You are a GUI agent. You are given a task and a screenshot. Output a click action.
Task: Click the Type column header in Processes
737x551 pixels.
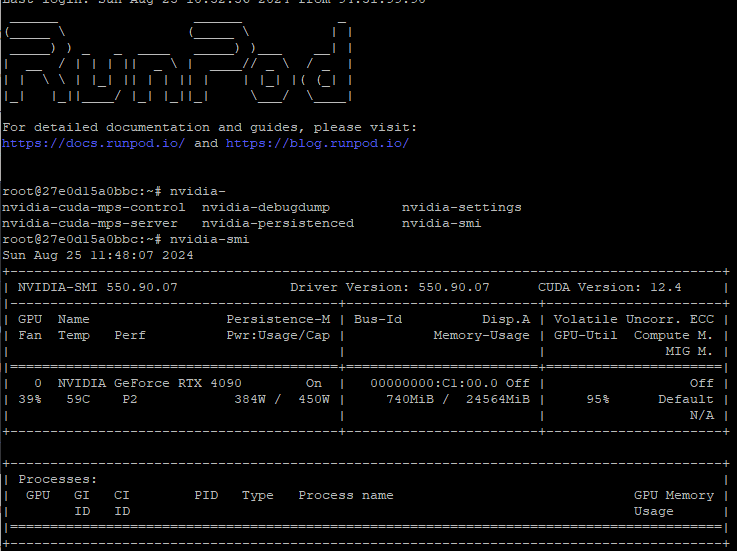258,495
